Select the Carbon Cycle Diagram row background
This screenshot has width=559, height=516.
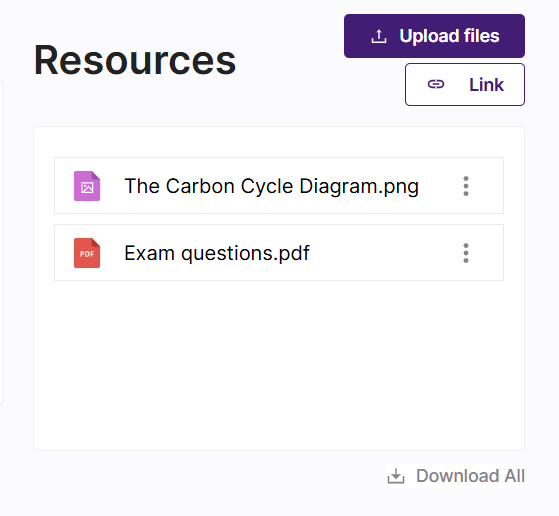279,185
